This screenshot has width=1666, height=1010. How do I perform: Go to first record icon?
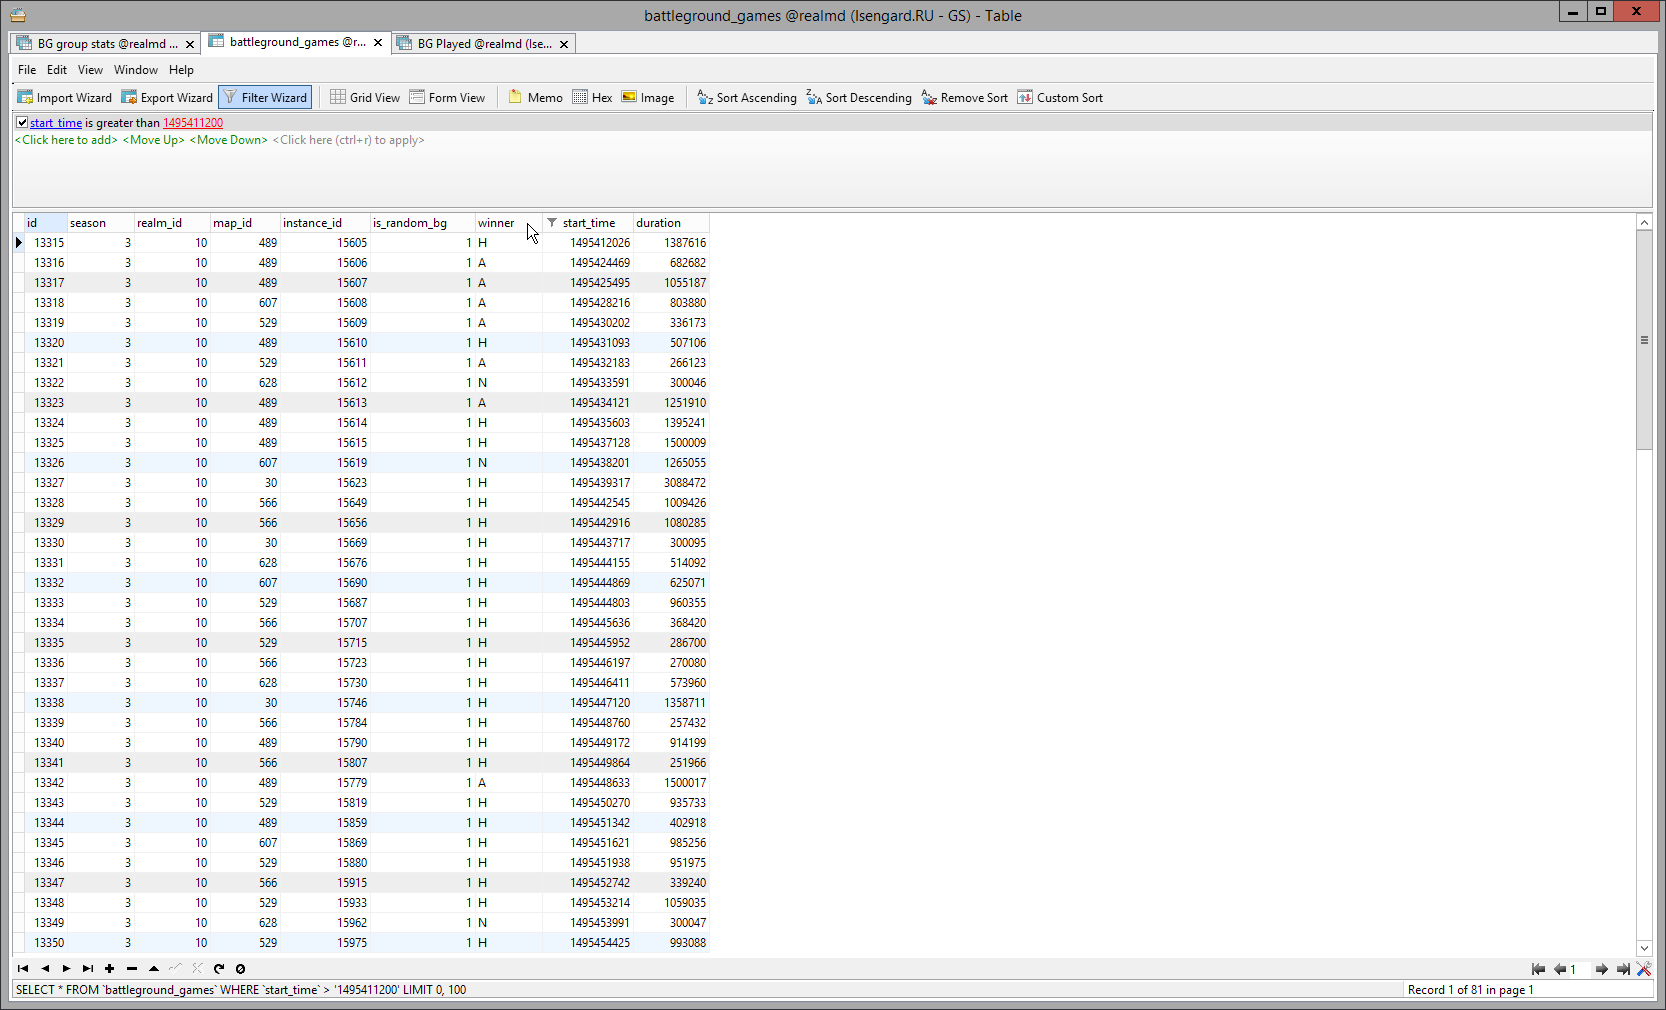(23, 968)
